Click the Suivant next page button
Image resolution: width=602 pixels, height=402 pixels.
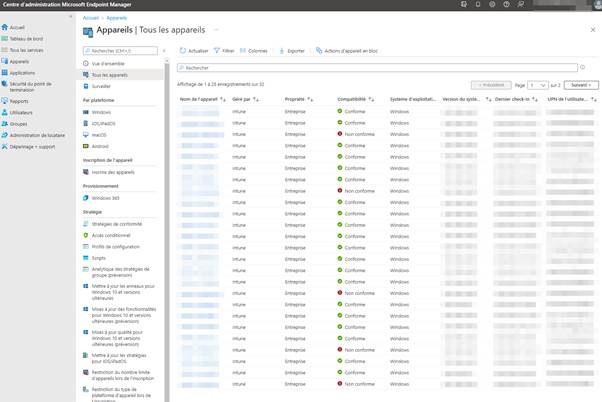tap(581, 85)
